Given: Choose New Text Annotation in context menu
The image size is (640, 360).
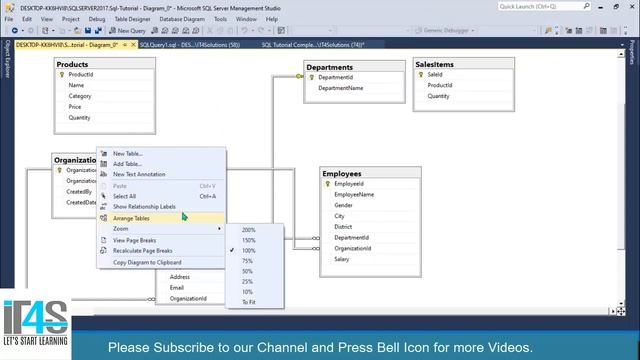Looking at the screenshot, I should point(139,174).
